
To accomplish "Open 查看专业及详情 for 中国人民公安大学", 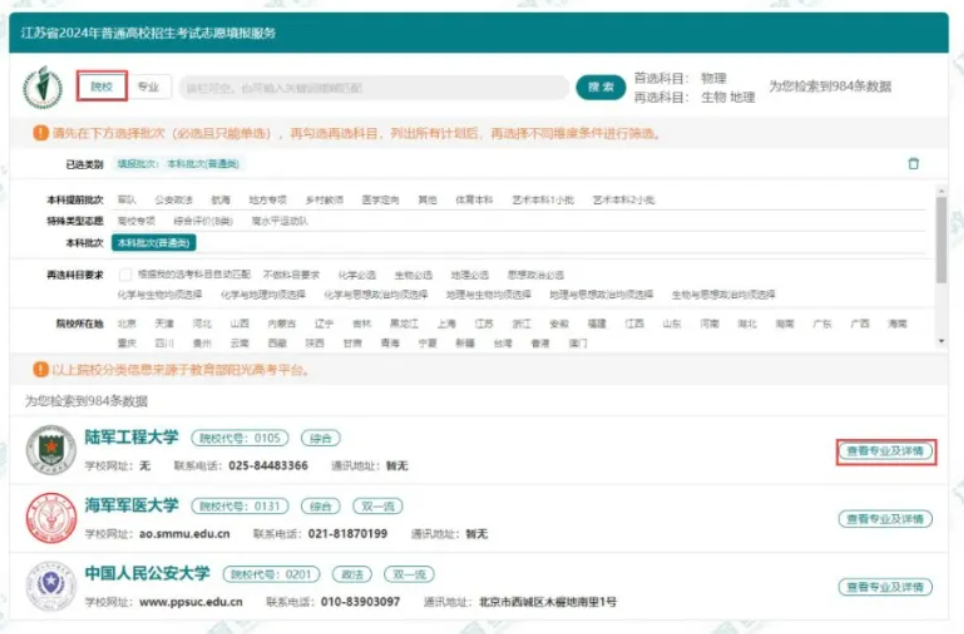I will tap(885, 587).
